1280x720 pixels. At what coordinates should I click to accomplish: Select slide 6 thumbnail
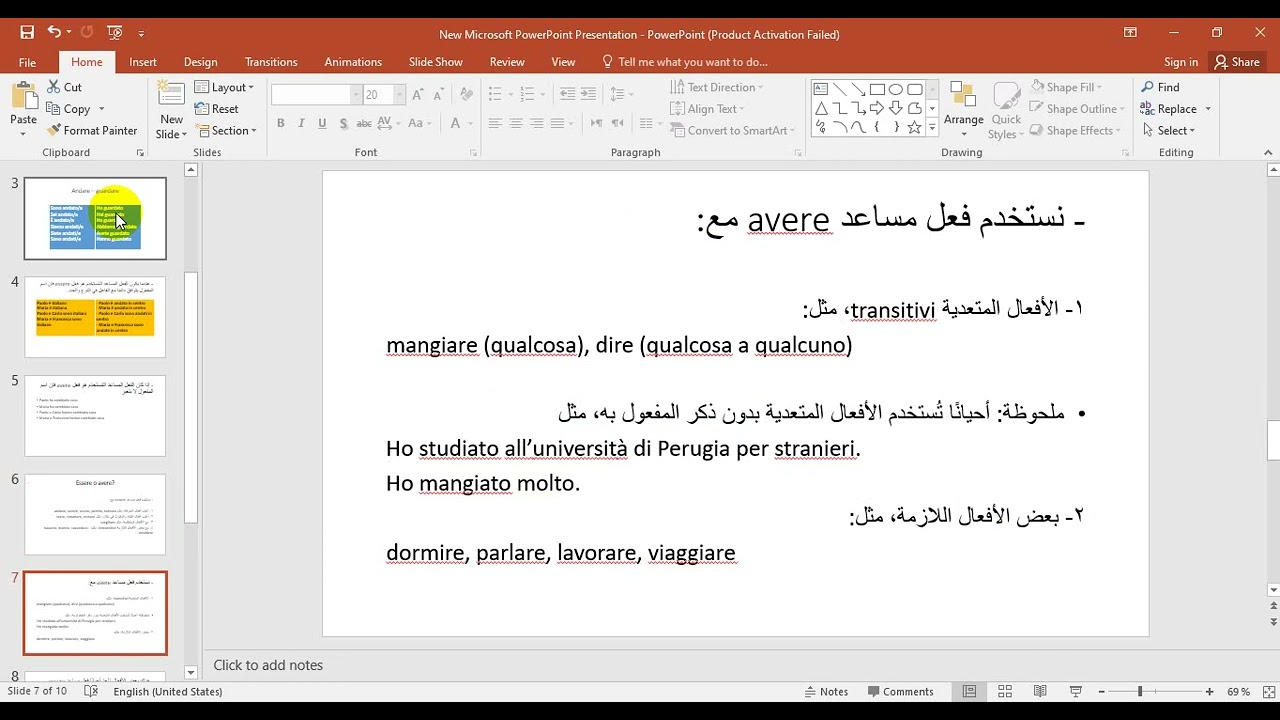click(x=95, y=514)
